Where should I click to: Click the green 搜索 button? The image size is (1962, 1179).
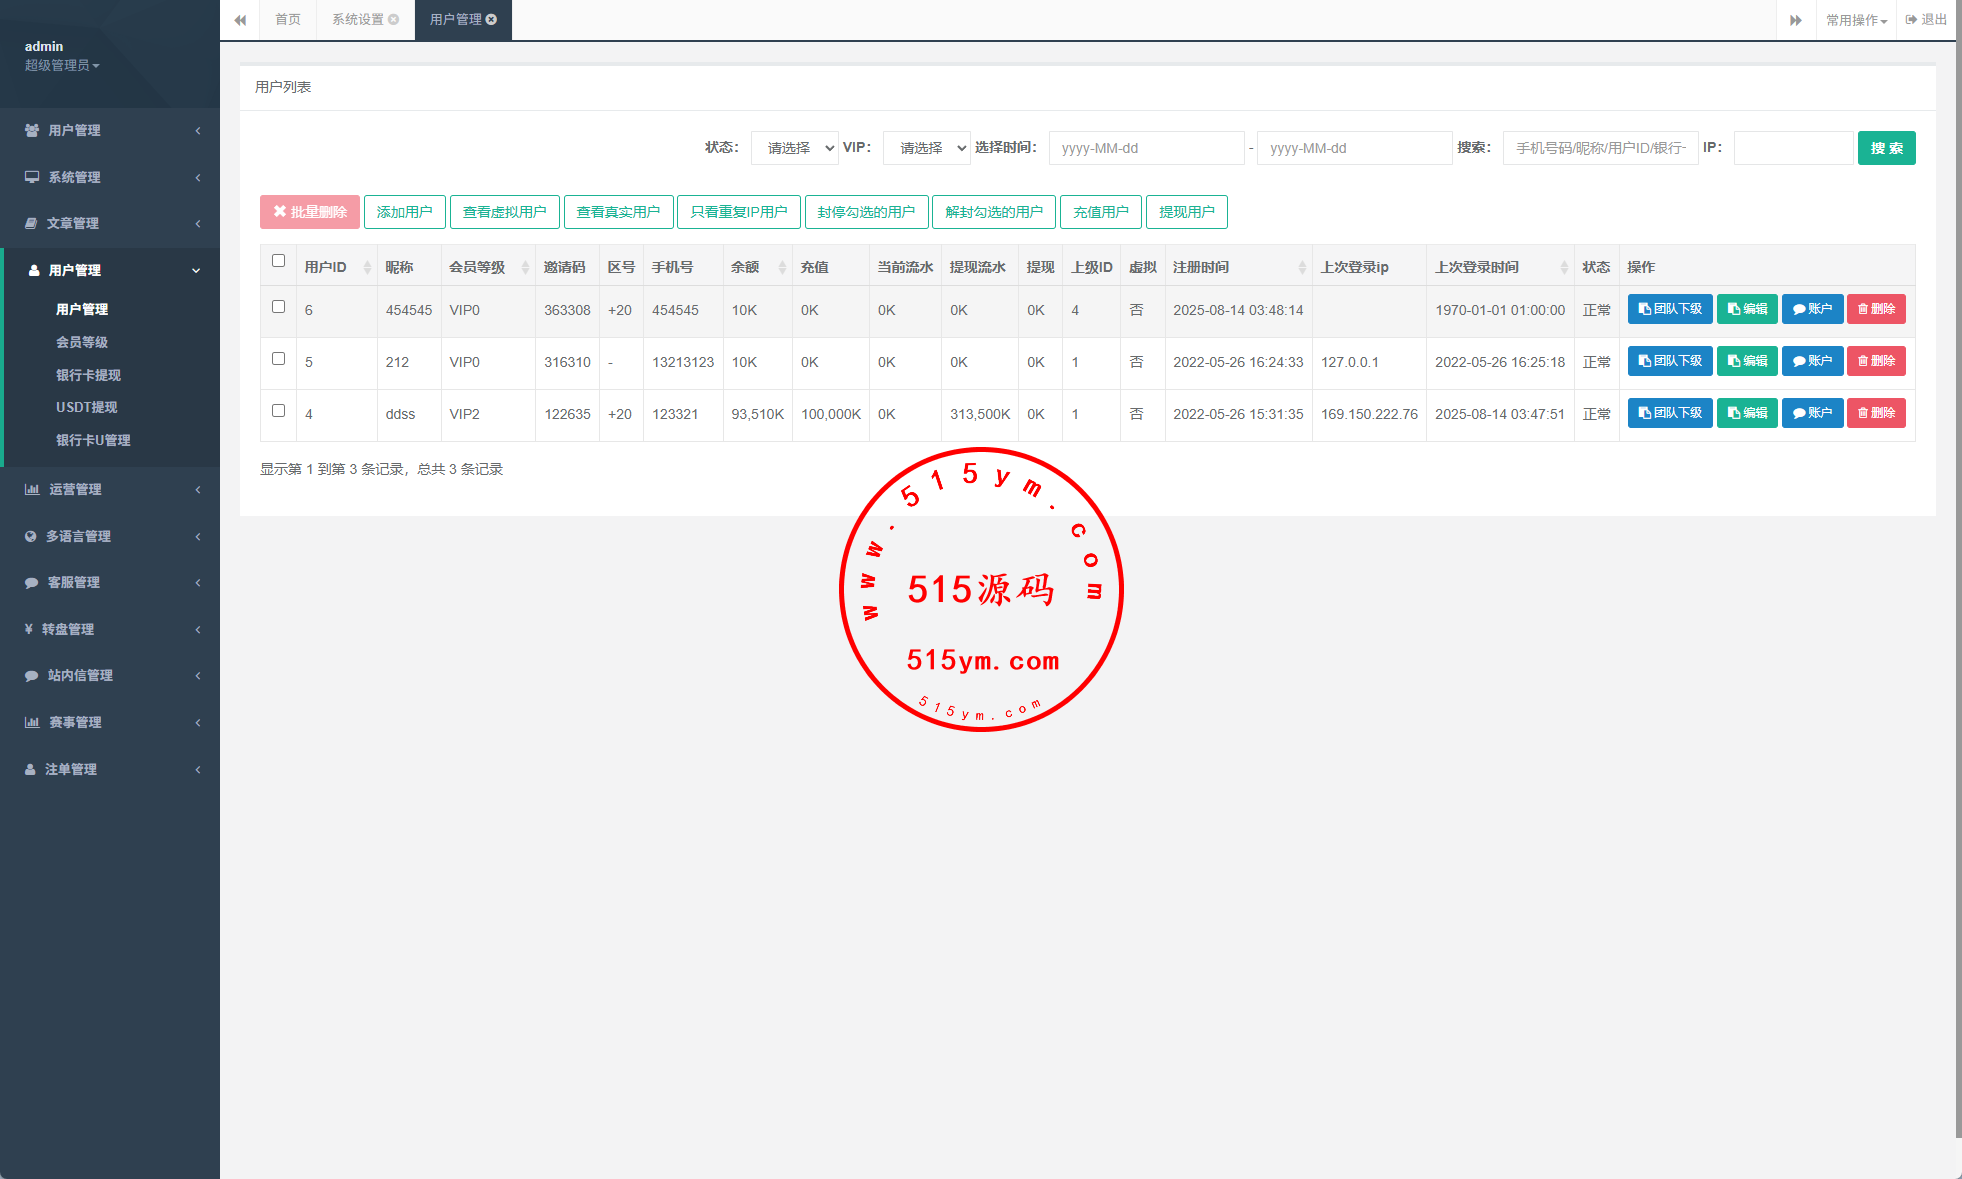[1886, 148]
